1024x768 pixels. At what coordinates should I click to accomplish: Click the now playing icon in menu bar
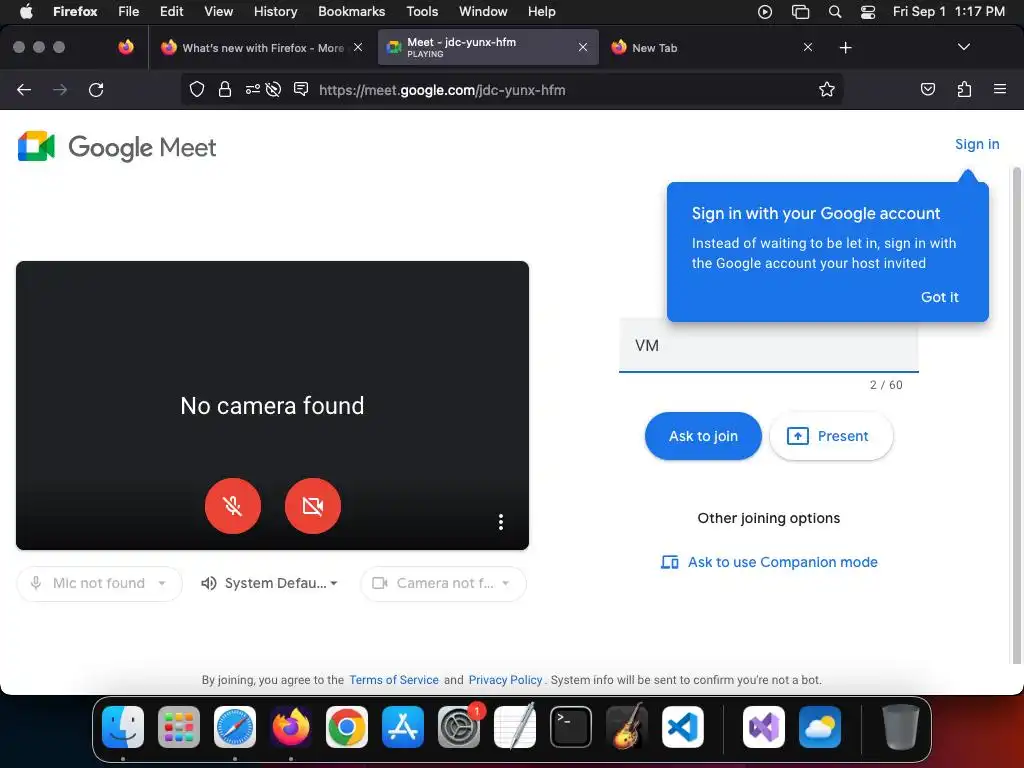[x=765, y=12]
